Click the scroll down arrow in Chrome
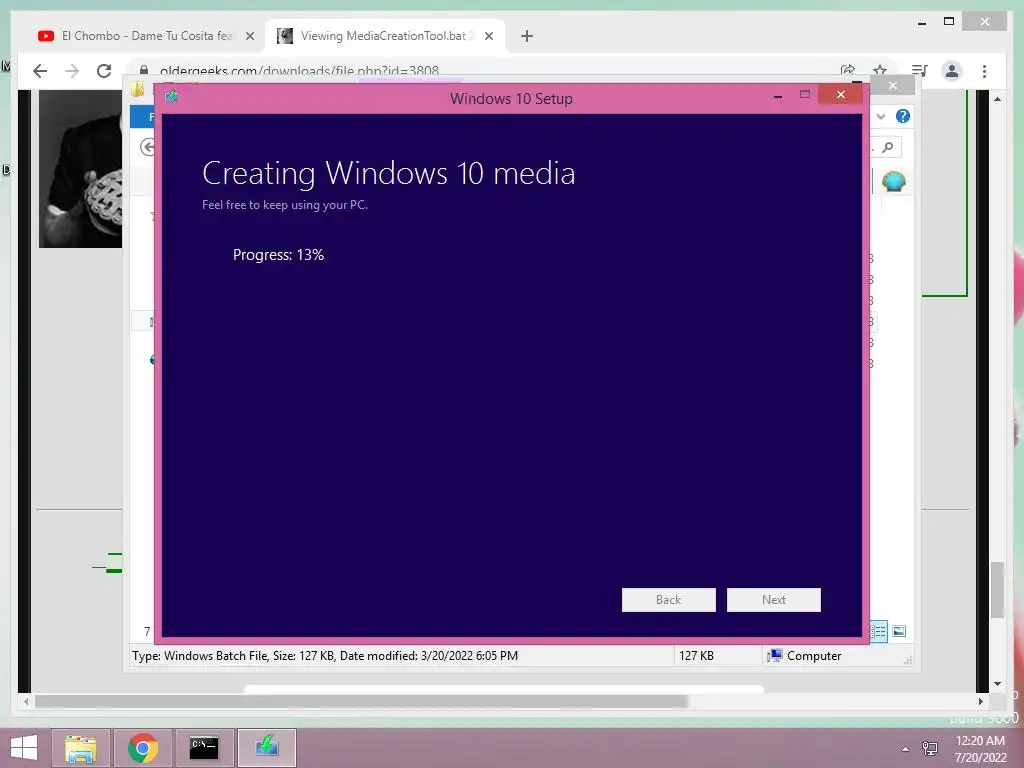Screen dimensions: 1024x768 point(997,684)
